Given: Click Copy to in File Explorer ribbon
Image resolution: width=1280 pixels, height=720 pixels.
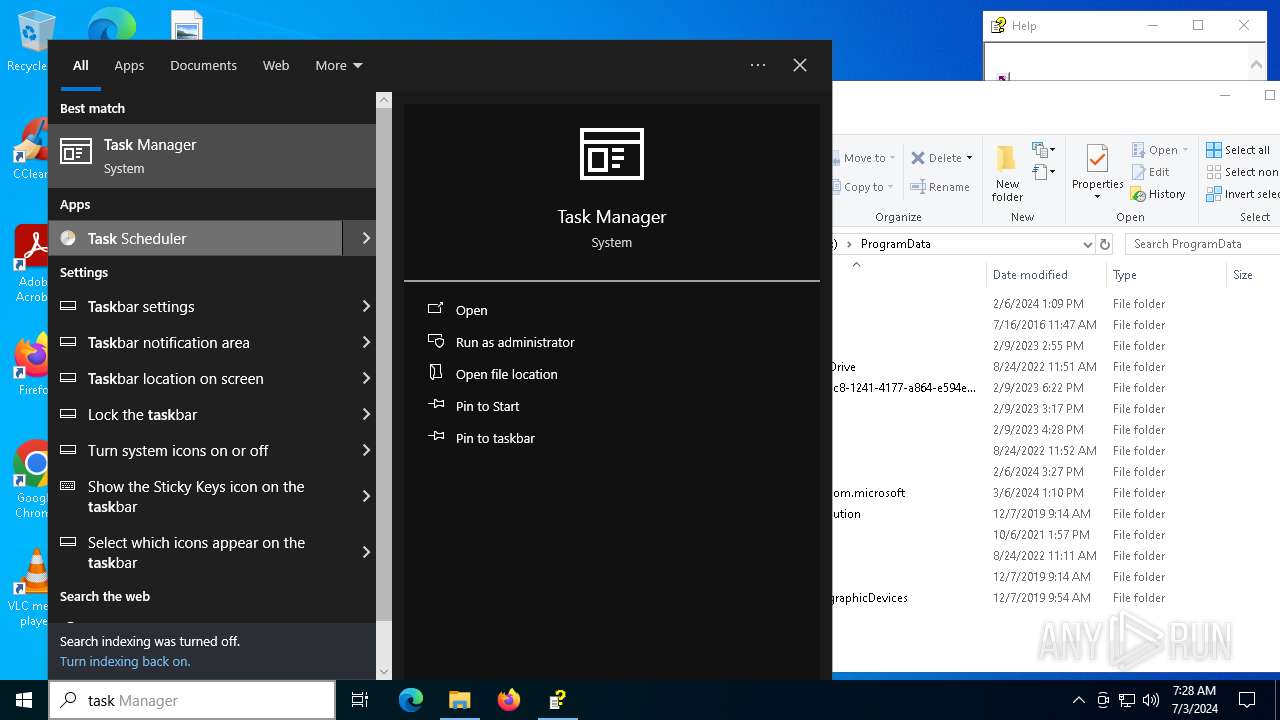Looking at the screenshot, I should click(863, 187).
